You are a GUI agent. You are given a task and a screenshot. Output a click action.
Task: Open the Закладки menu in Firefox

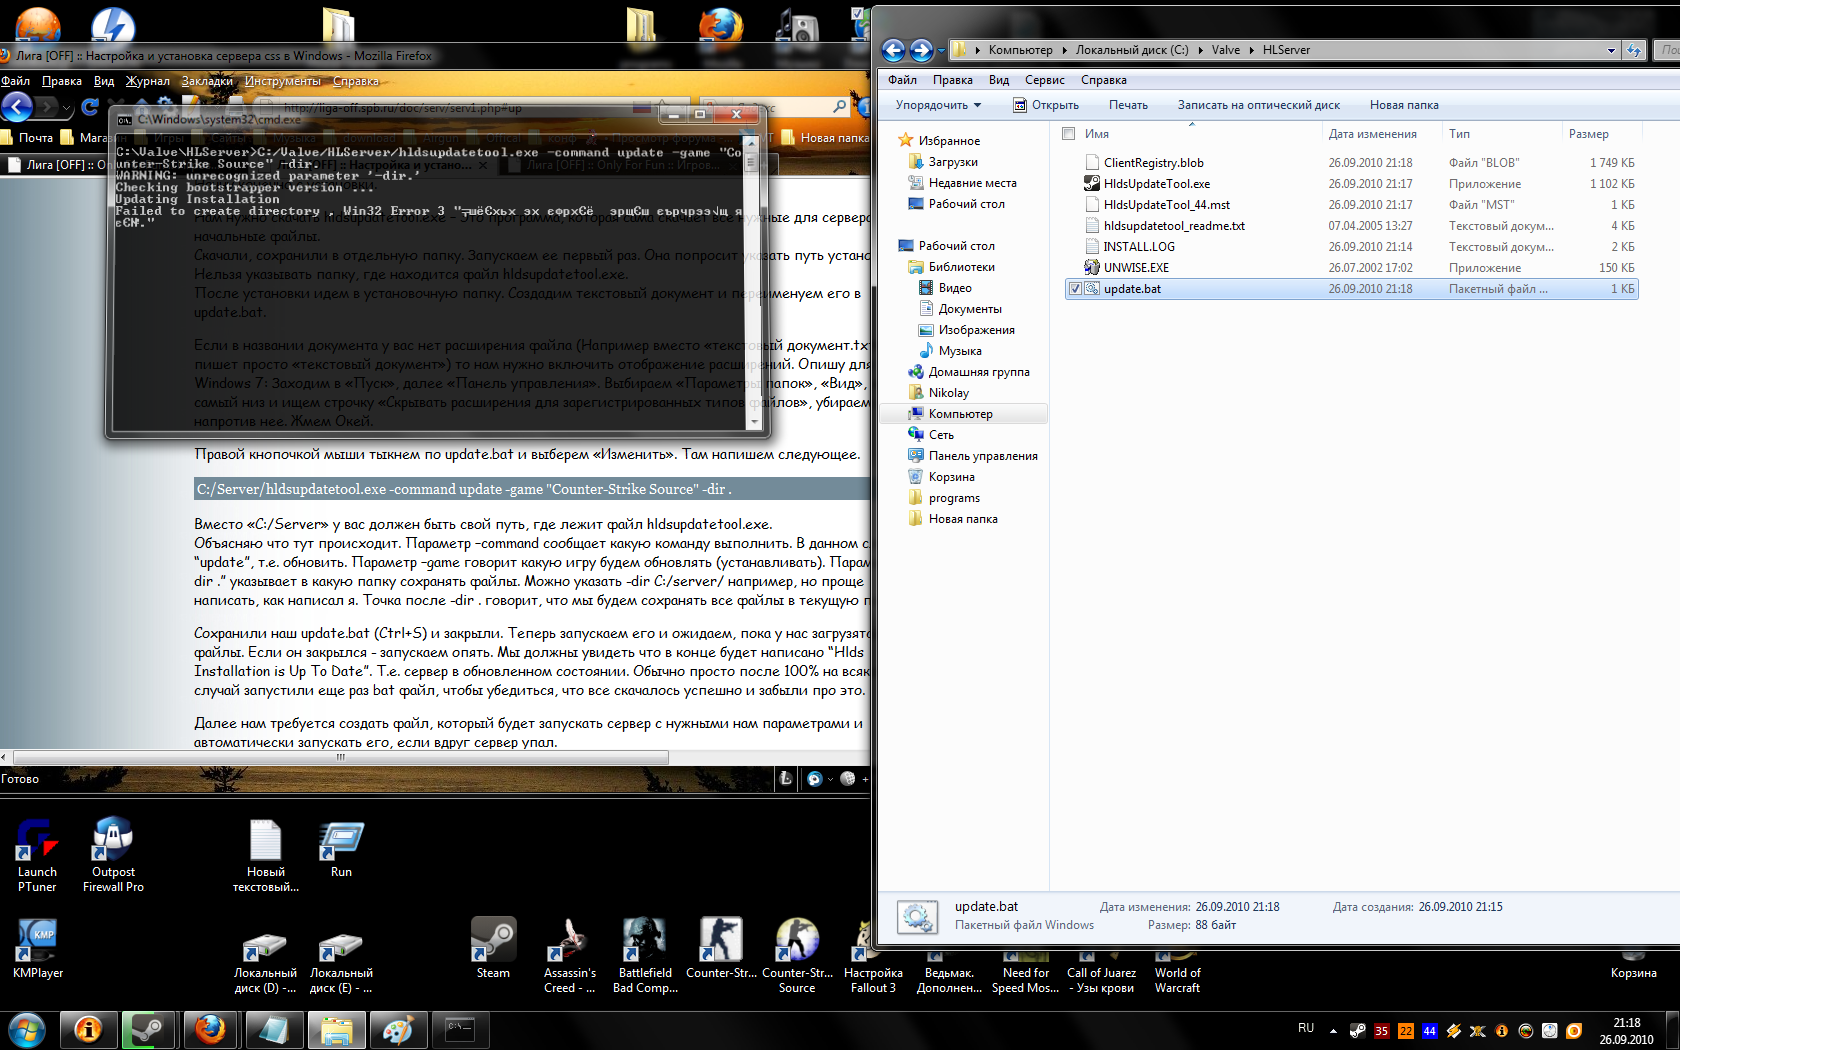207,81
